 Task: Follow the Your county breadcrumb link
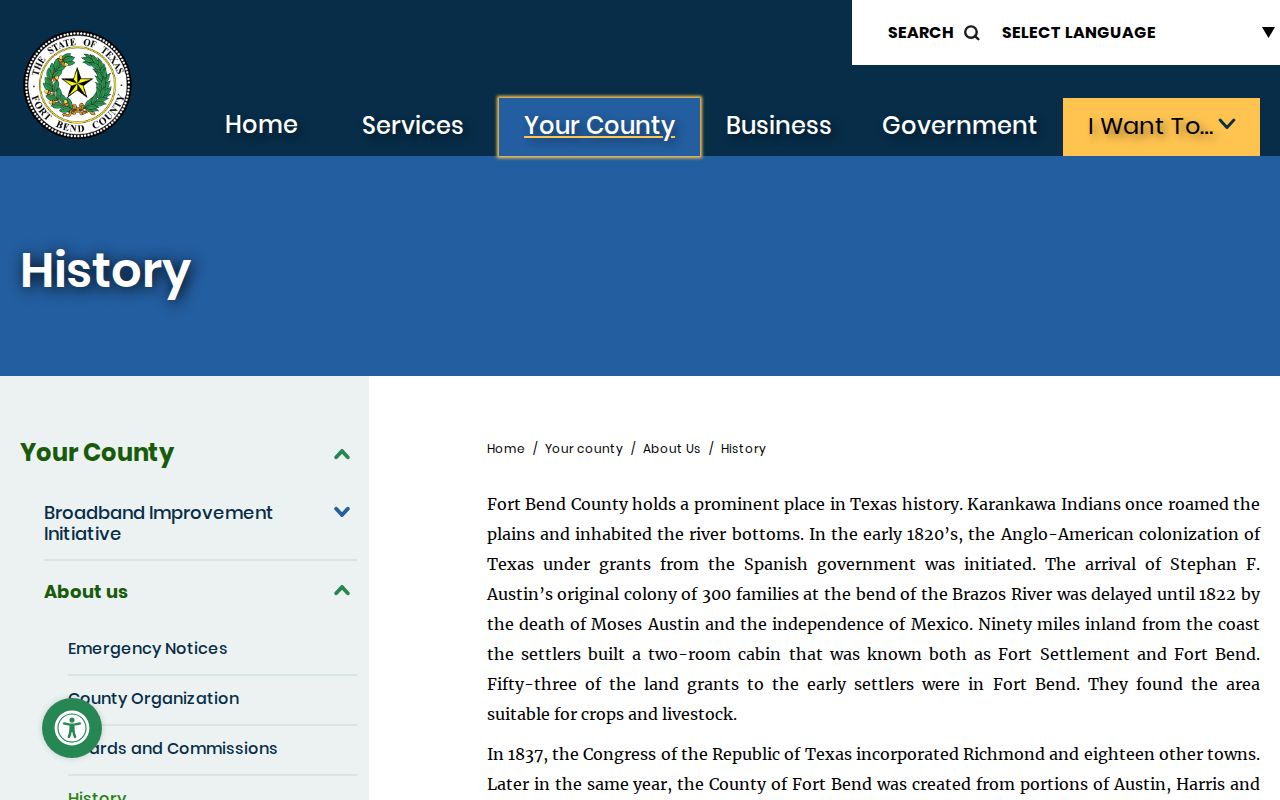coord(583,449)
